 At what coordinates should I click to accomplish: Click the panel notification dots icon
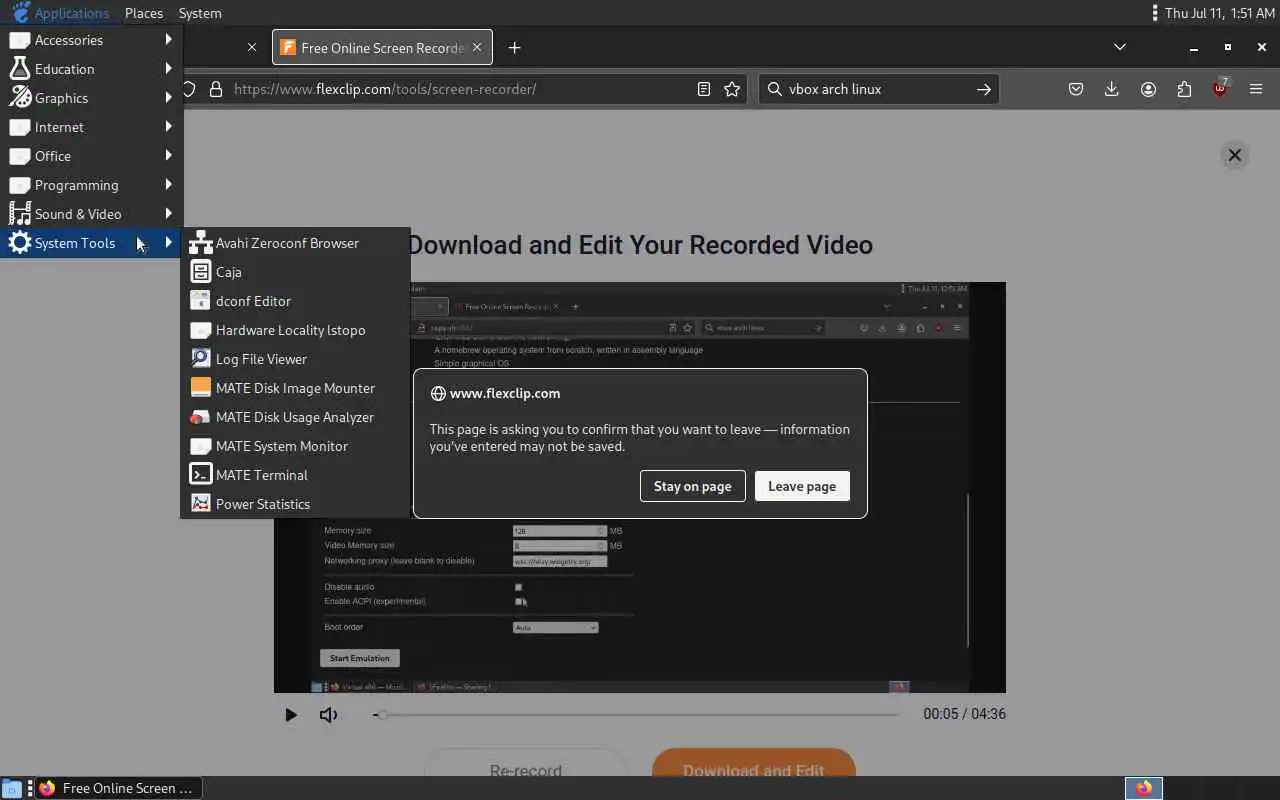[1155, 13]
